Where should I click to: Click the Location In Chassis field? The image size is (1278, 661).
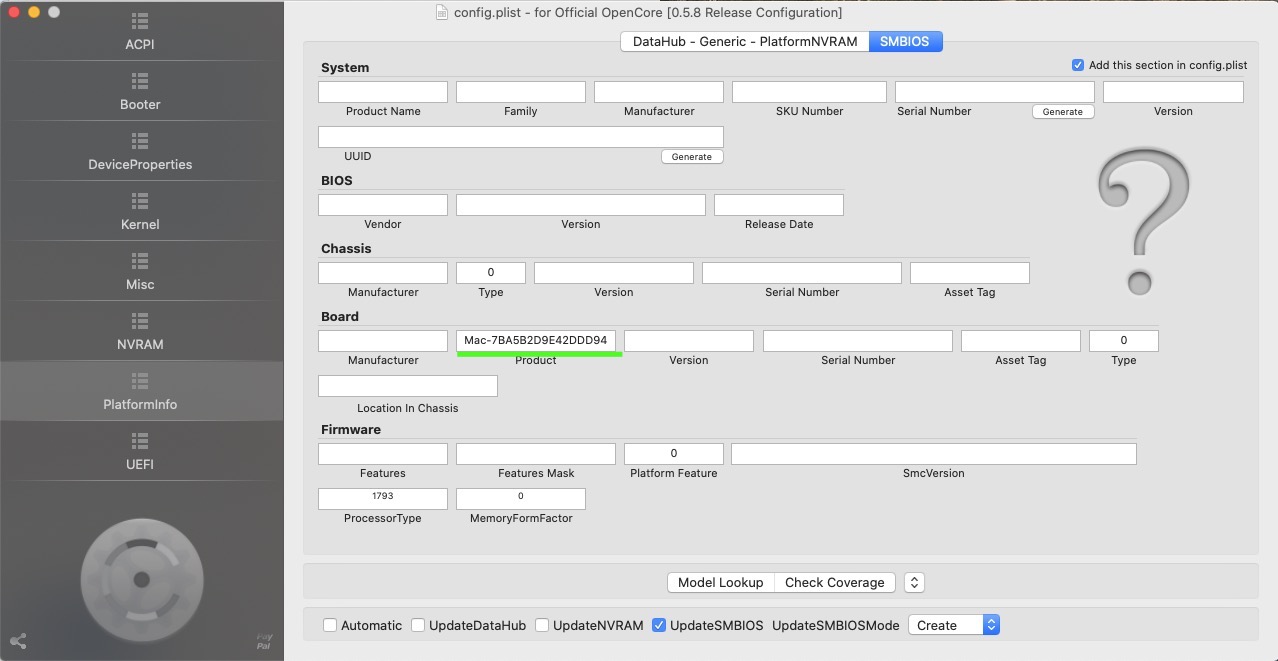point(408,386)
